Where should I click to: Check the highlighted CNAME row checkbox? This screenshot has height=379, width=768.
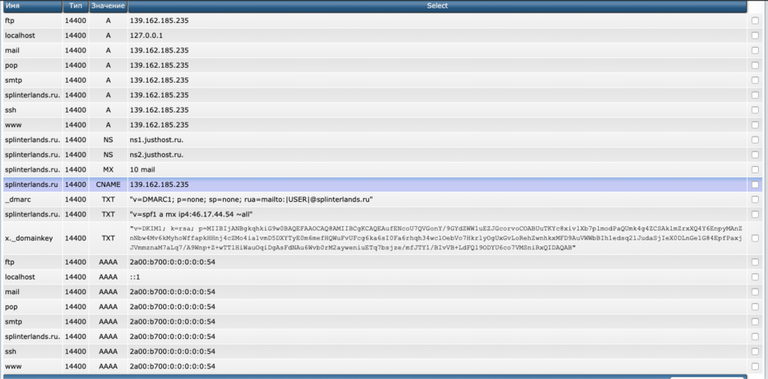[755, 185]
